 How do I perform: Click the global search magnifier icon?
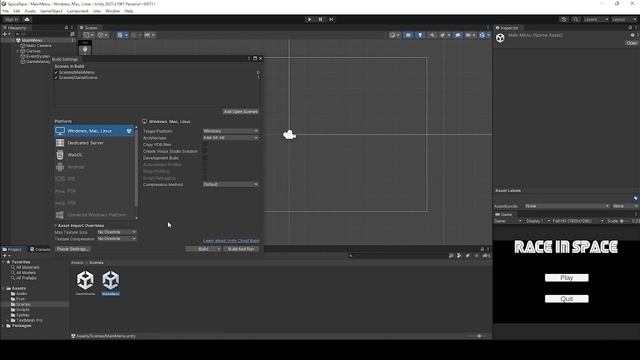(576, 20)
